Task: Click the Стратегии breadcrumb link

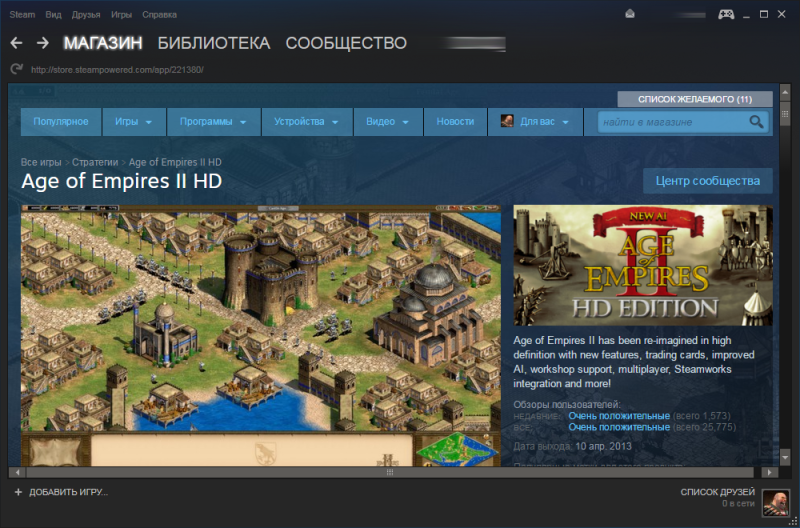Action: coord(95,162)
